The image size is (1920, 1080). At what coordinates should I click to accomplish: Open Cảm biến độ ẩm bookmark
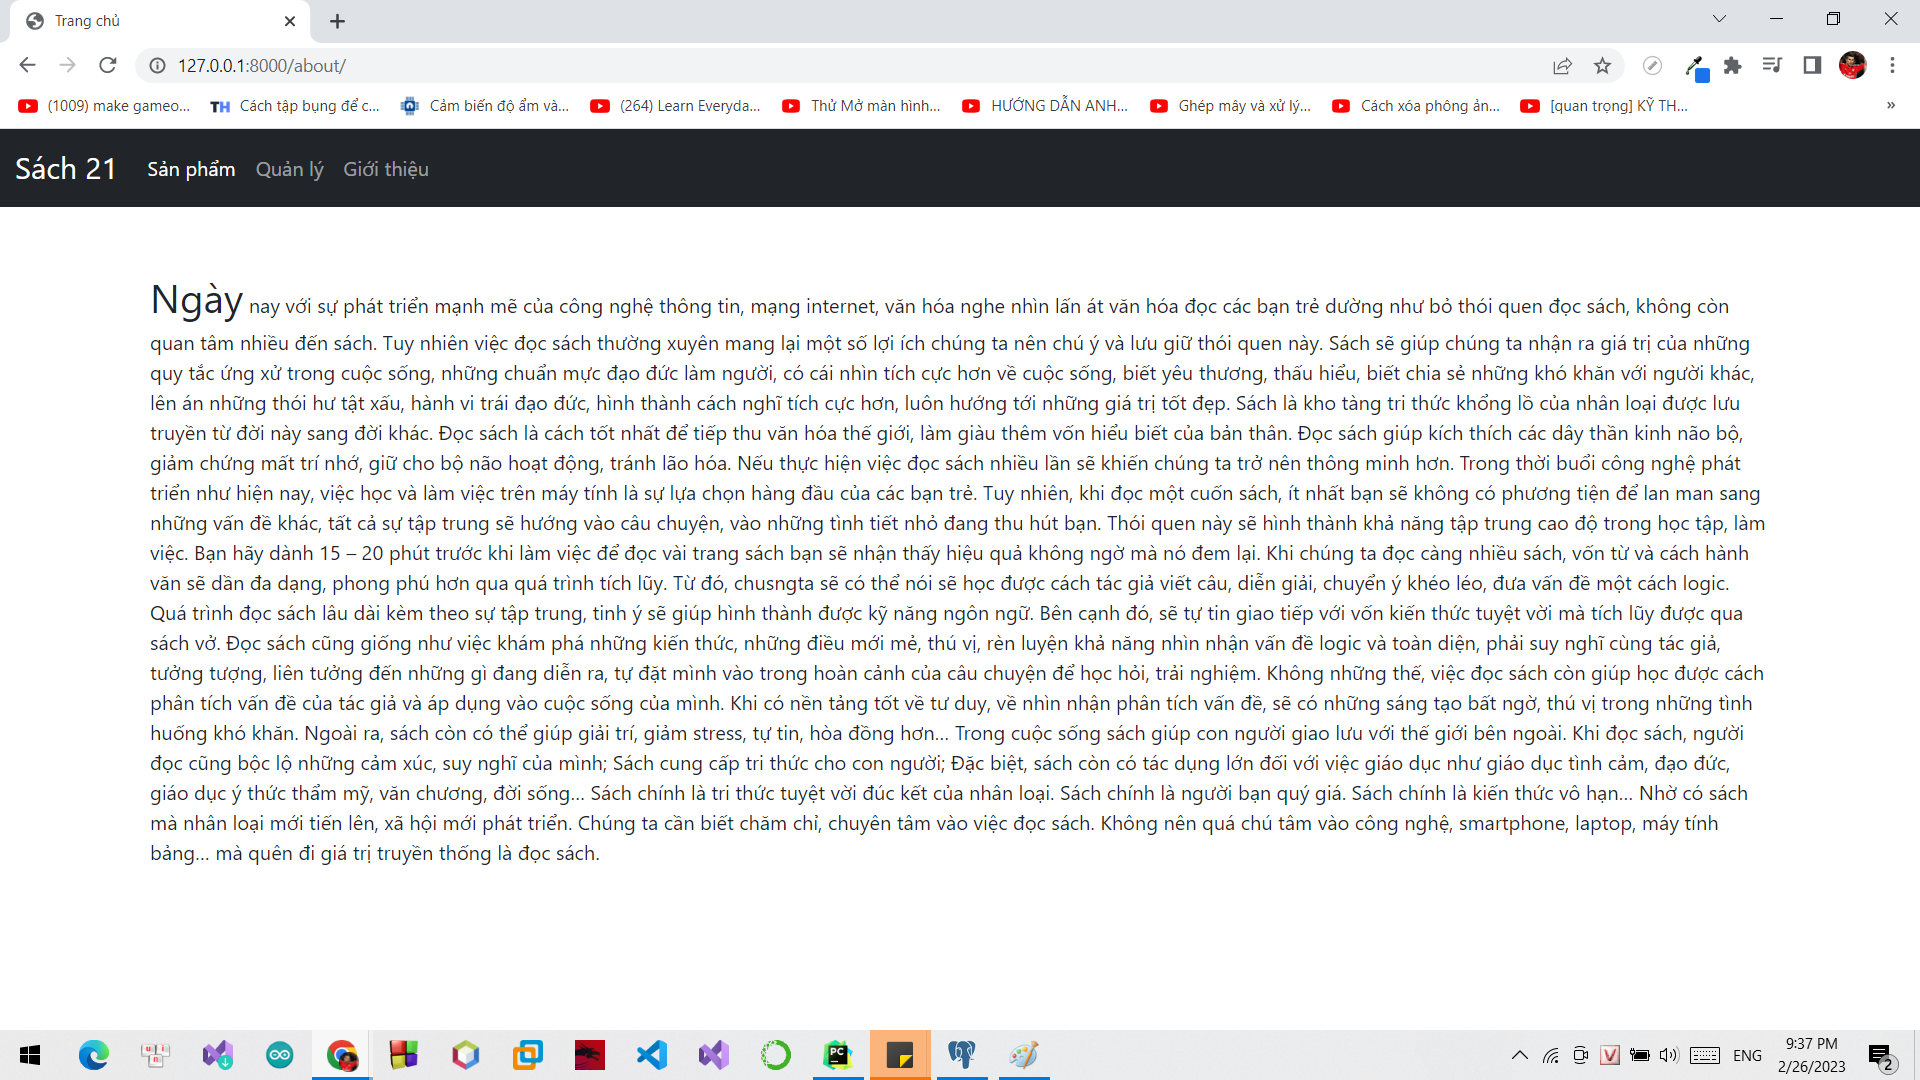pos(485,106)
